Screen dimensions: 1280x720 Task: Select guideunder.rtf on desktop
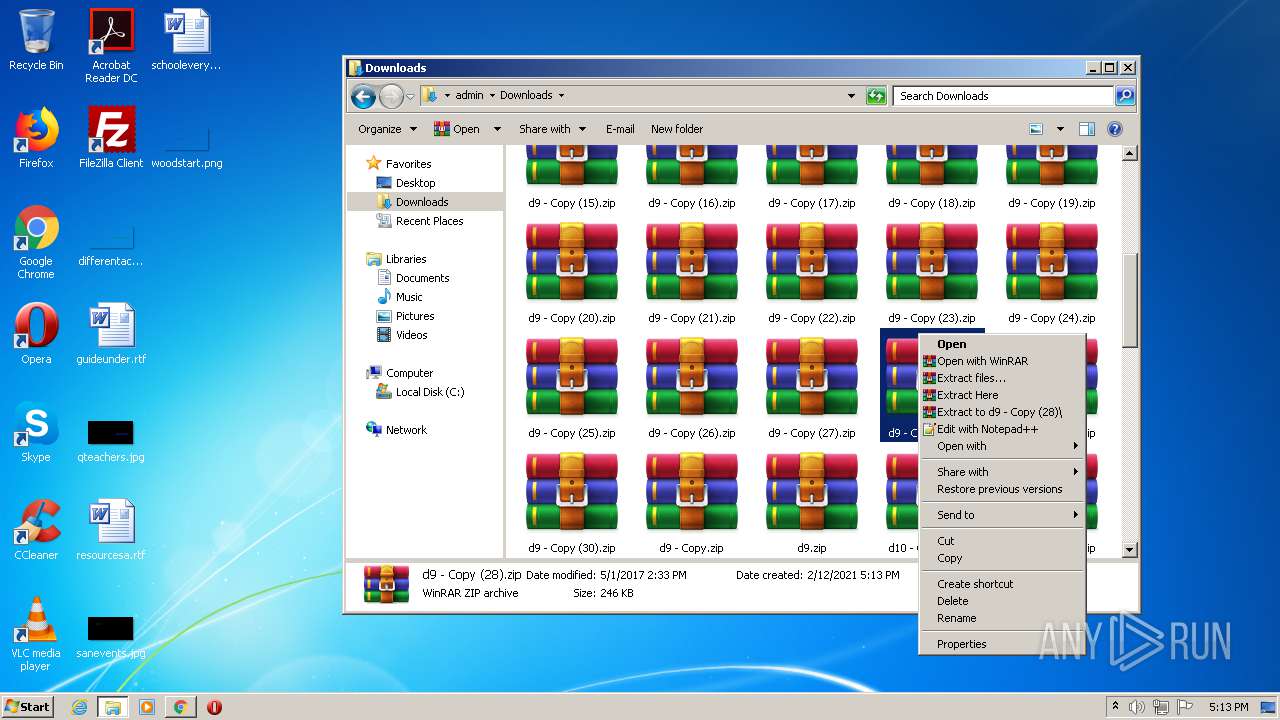pos(111,334)
